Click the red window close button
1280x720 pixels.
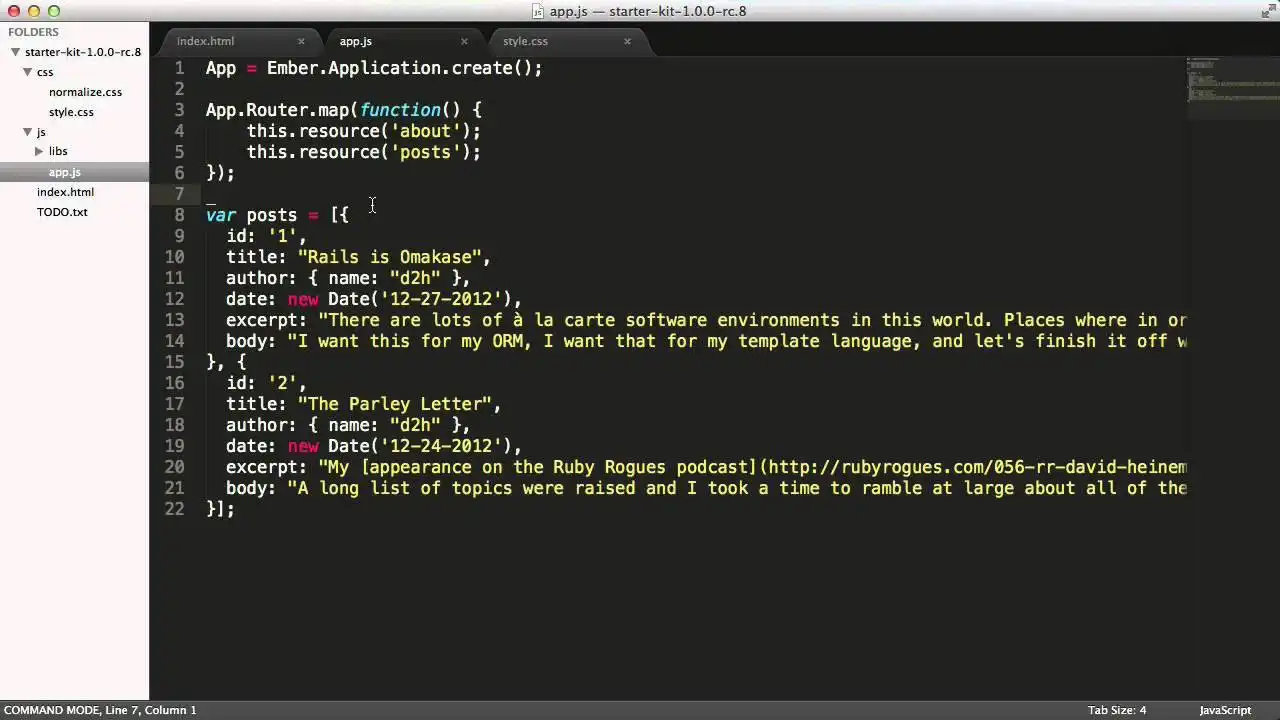[x=14, y=11]
